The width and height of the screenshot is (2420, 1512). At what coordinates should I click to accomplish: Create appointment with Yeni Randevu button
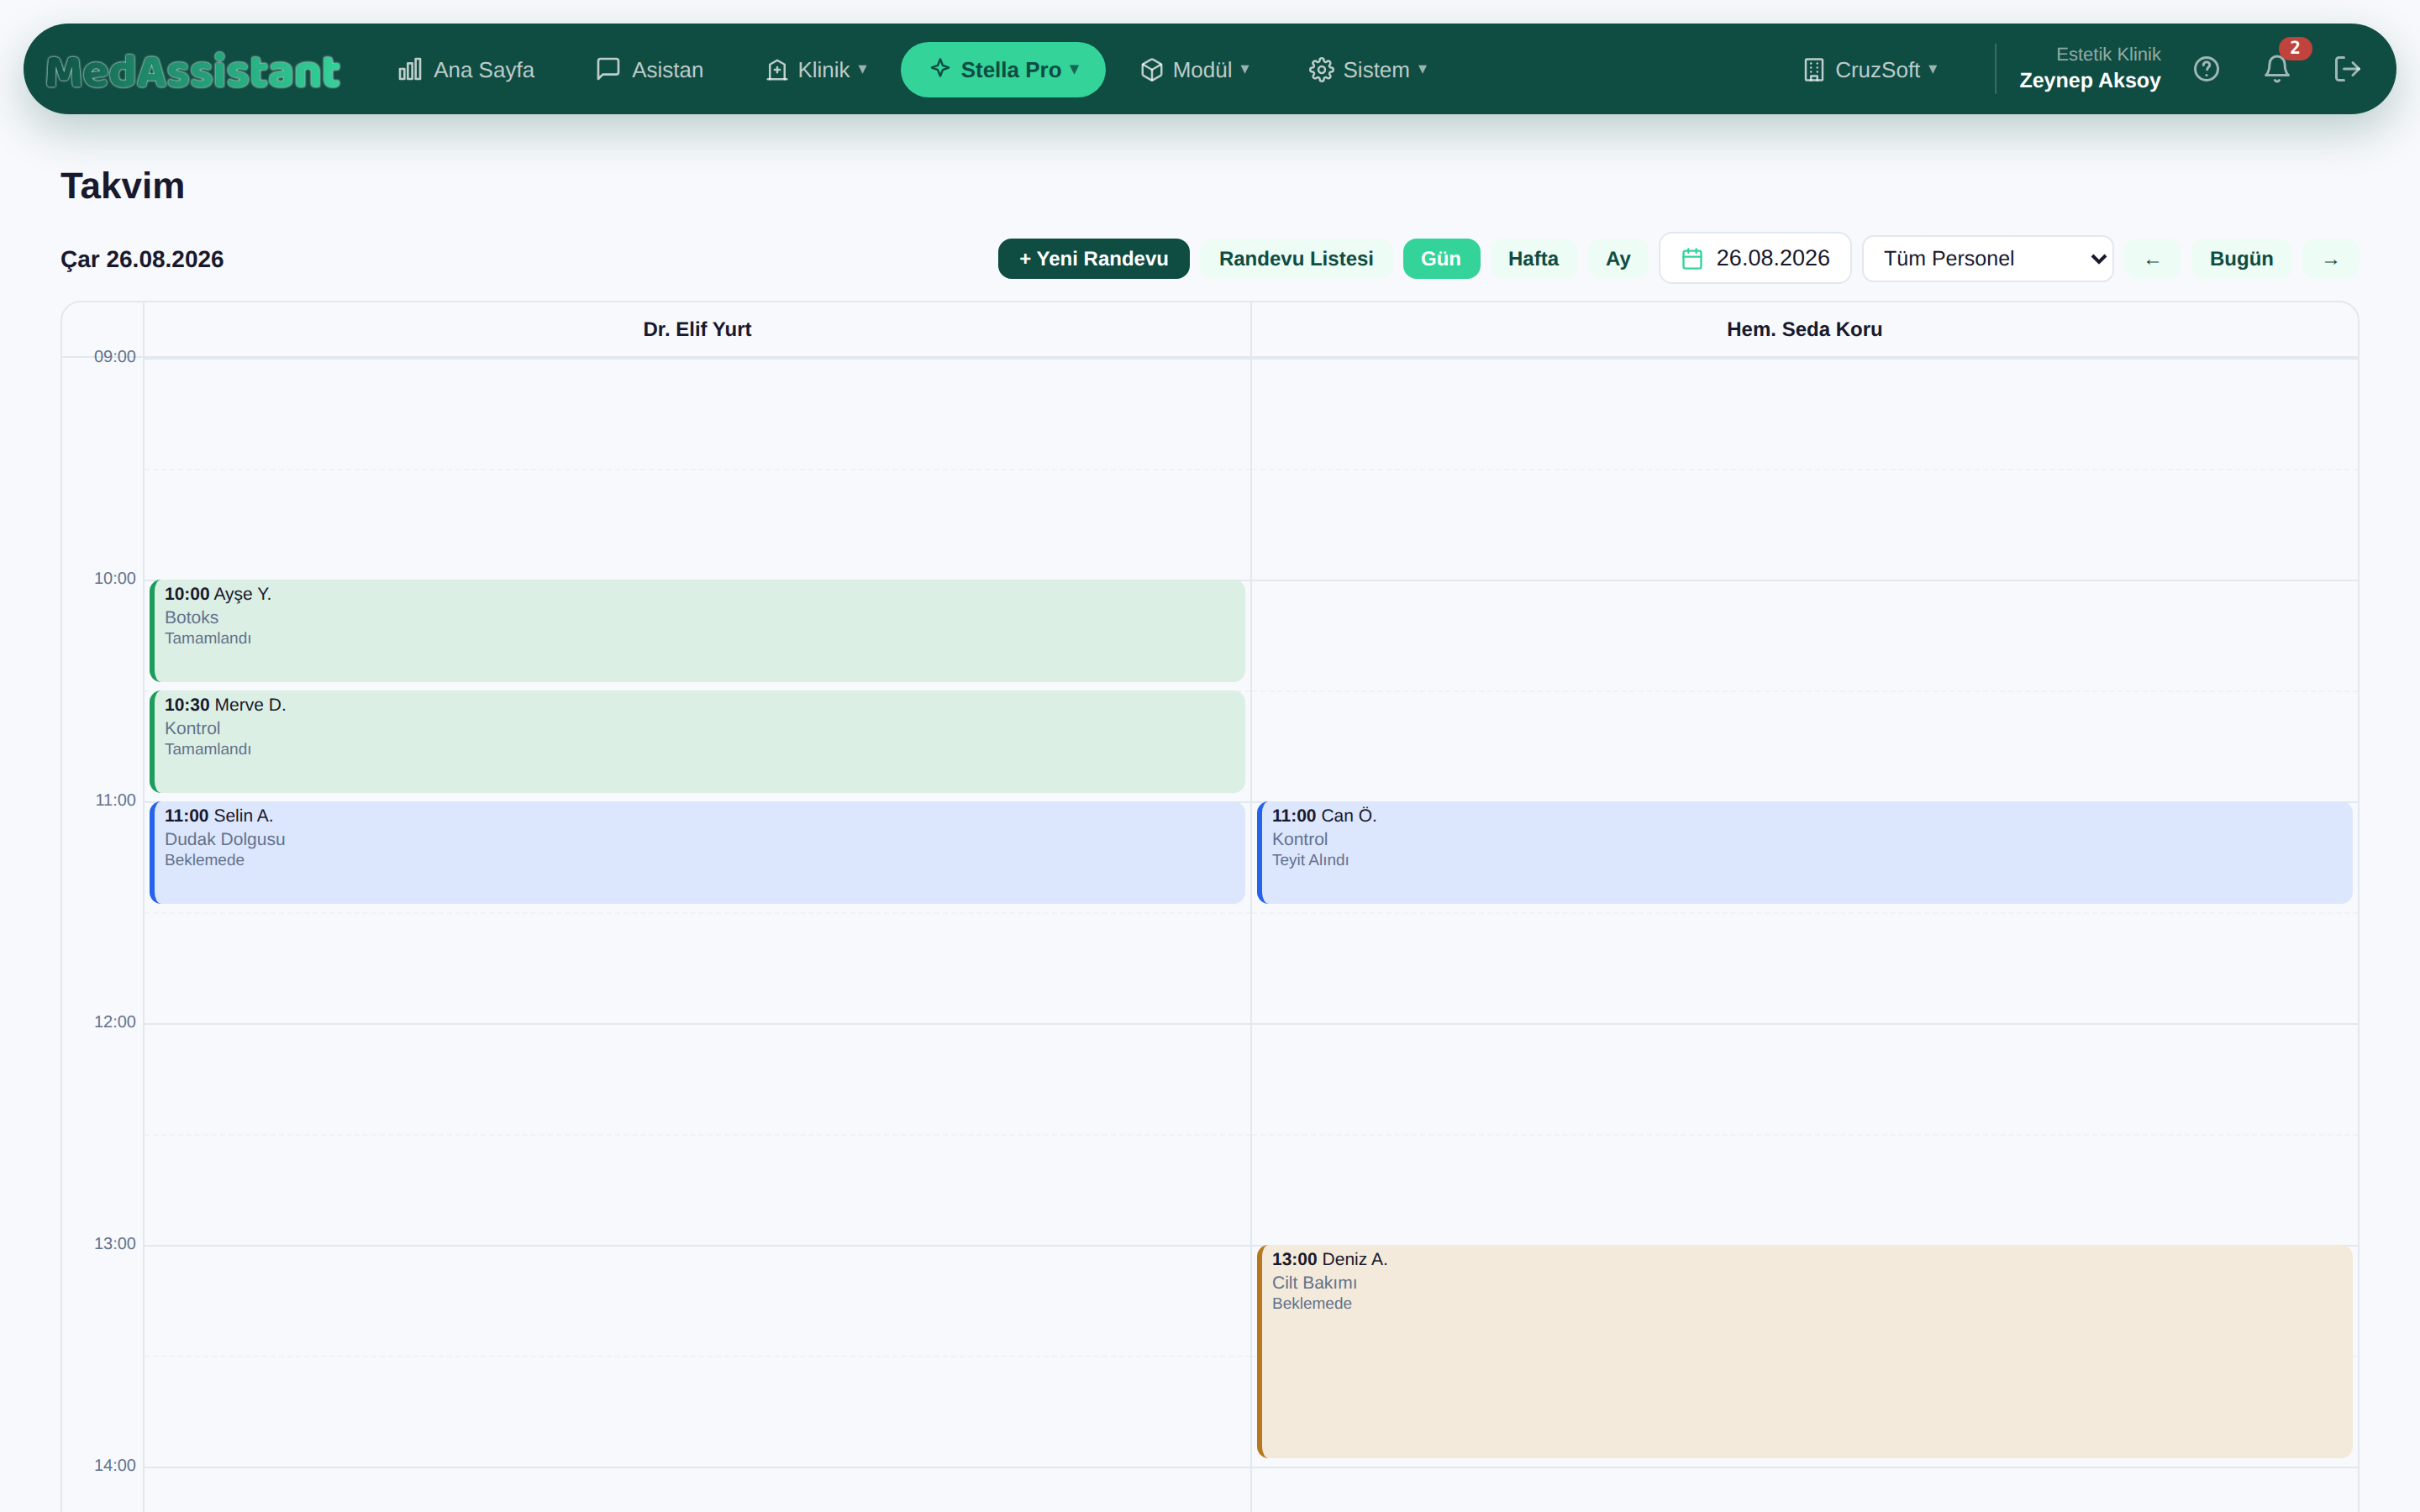(1093, 259)
